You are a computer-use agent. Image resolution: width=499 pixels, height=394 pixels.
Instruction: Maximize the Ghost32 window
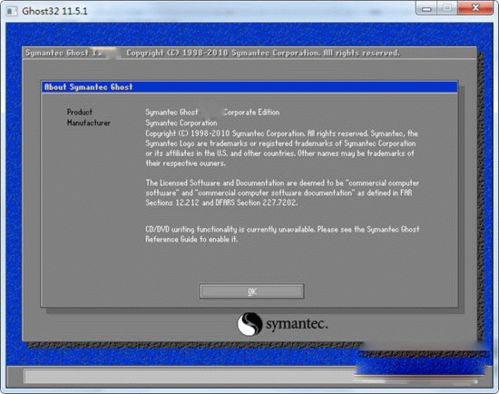click(x=447, y=9)
